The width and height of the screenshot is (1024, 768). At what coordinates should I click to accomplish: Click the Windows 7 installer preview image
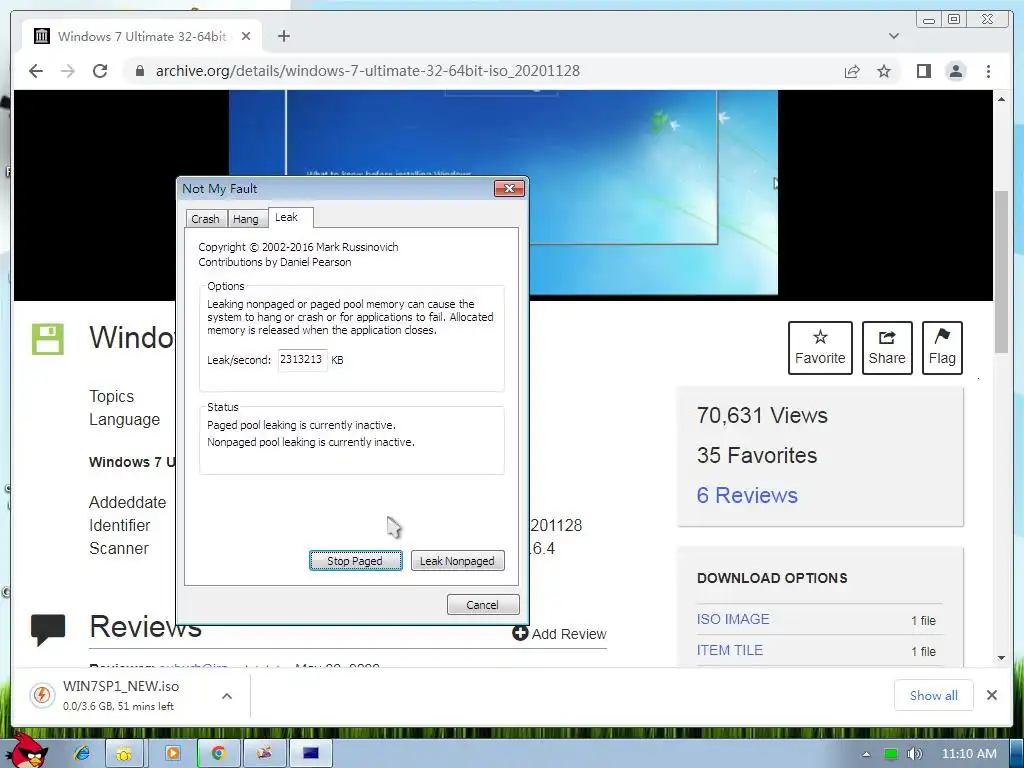click(x=503, y=193)
